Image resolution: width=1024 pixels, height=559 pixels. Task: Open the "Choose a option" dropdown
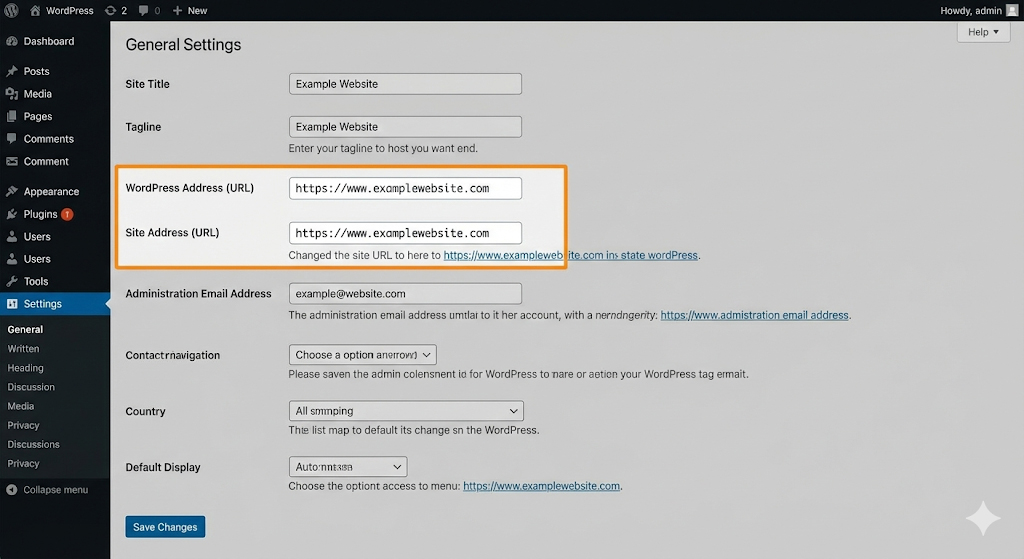pyautogui.click(x=362, y=355)
